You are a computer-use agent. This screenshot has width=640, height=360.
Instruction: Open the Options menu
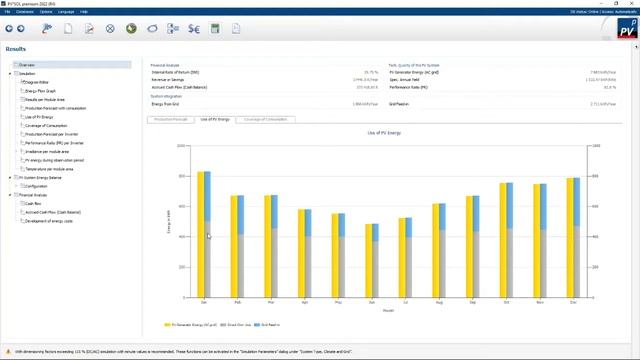46,12
